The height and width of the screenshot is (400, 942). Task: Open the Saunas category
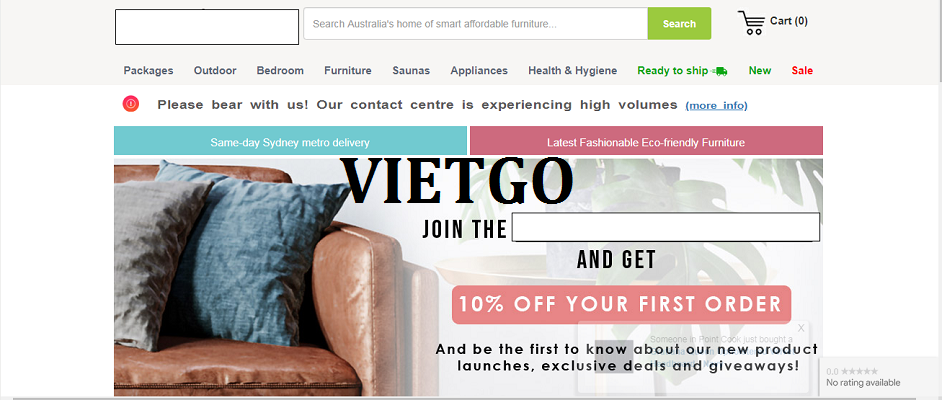pos(411,70)
